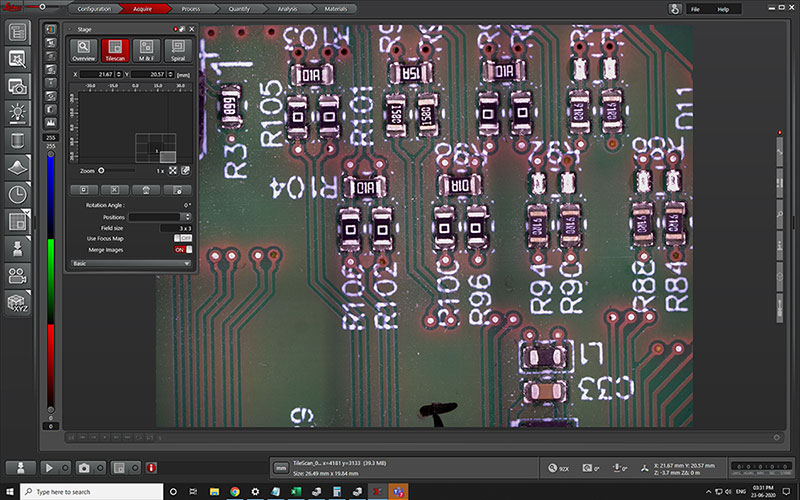800x500 pixels.
Task: Select the Spiral scan mode
Action: [x=177, y=49]
